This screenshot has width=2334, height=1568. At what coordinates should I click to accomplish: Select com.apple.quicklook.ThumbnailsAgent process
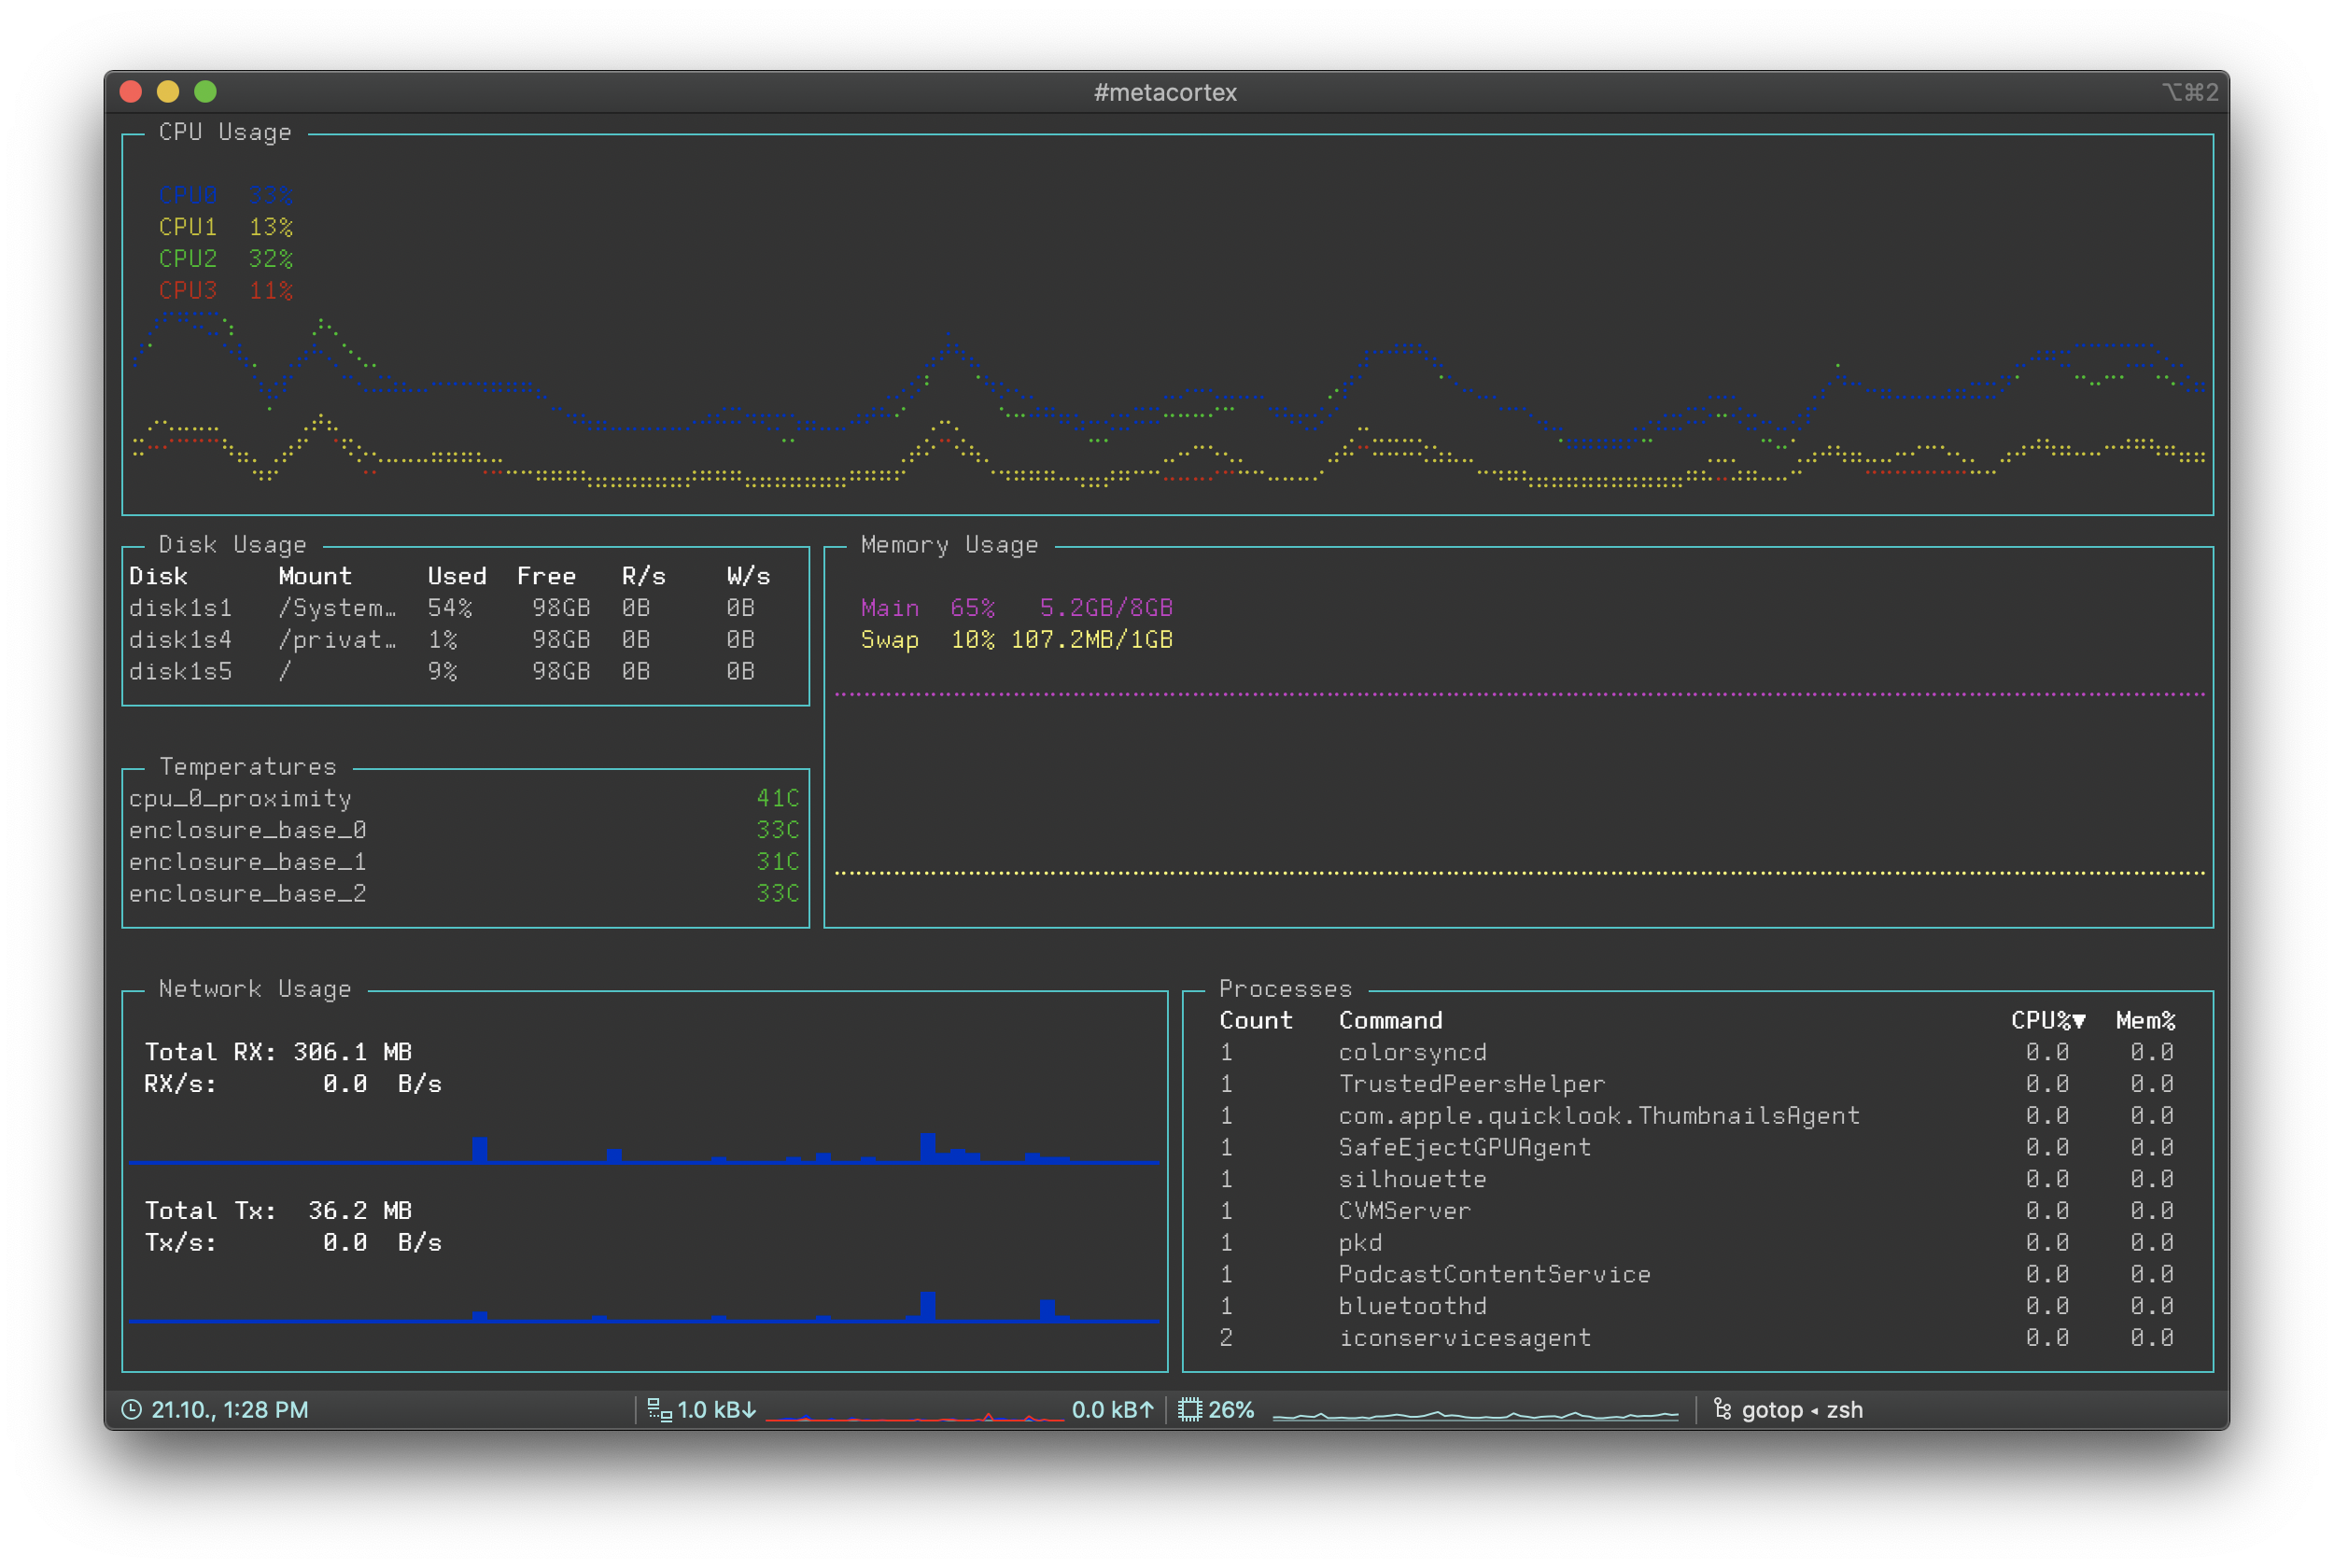pos(1697,1116)
